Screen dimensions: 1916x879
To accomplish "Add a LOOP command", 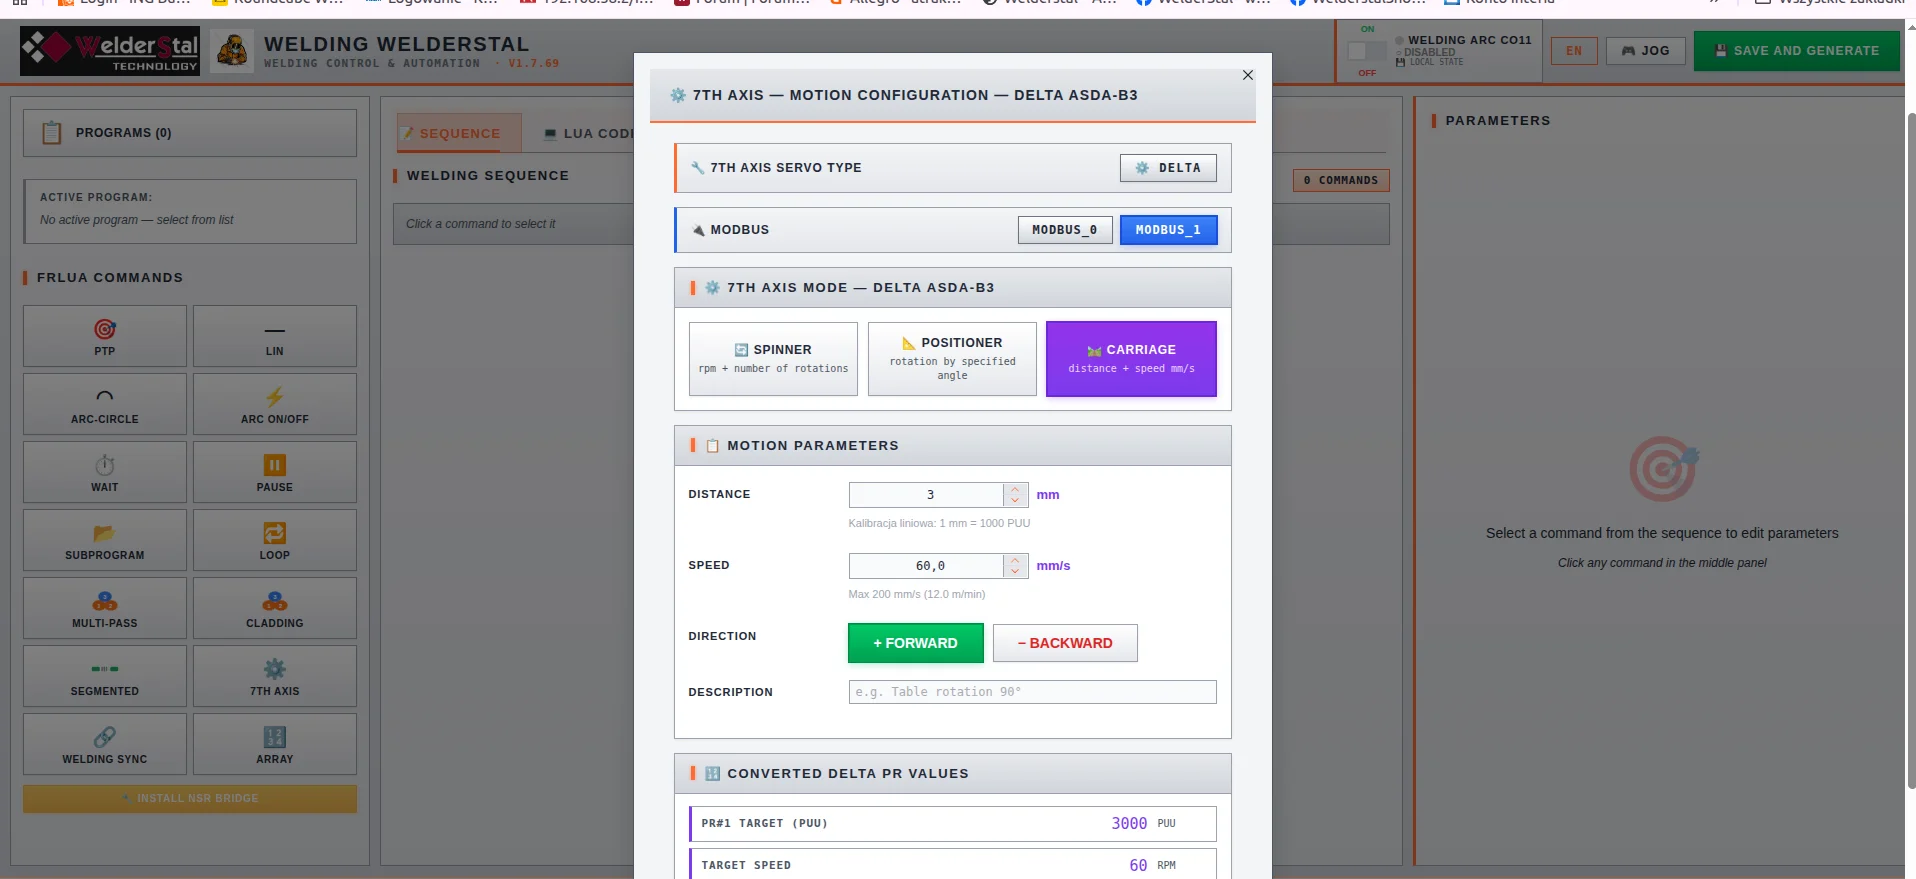I will (275, 540).
